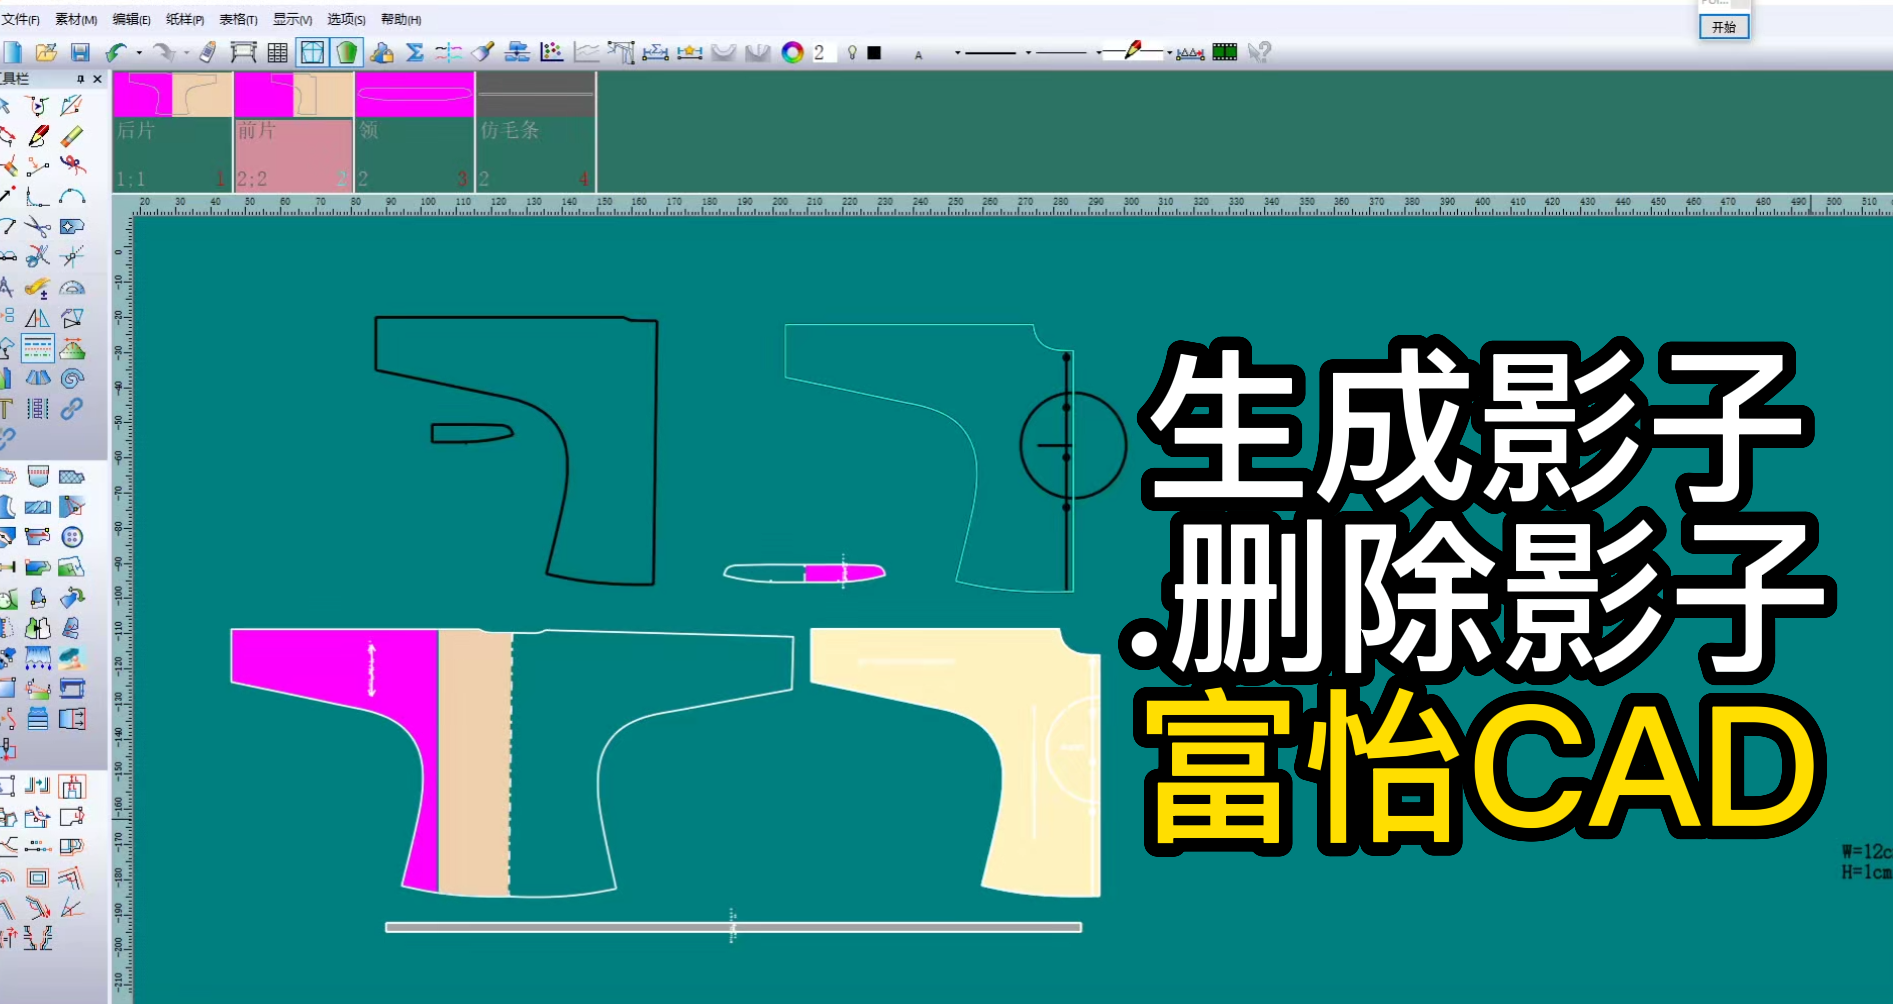Select the pocket shape tool

coord(38,476)
